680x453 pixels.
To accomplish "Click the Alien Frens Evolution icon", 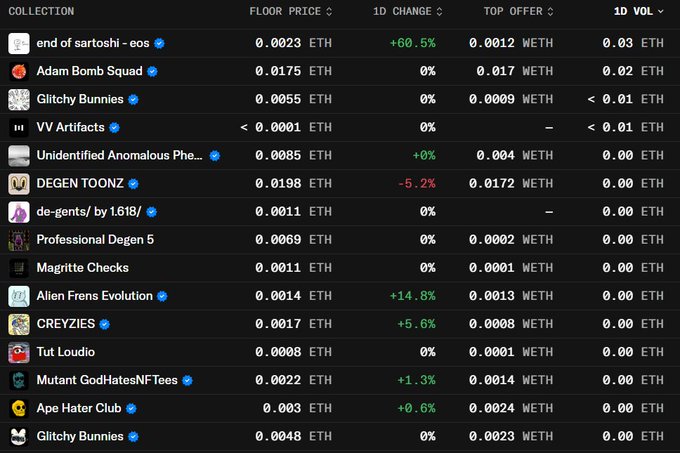I will 19,296.
